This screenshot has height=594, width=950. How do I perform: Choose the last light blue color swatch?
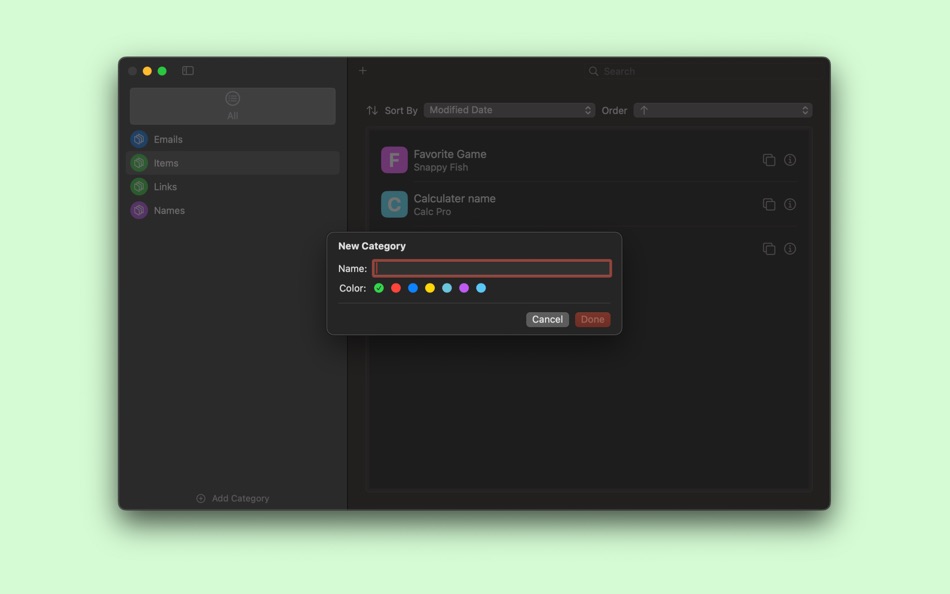coord(480,288)
